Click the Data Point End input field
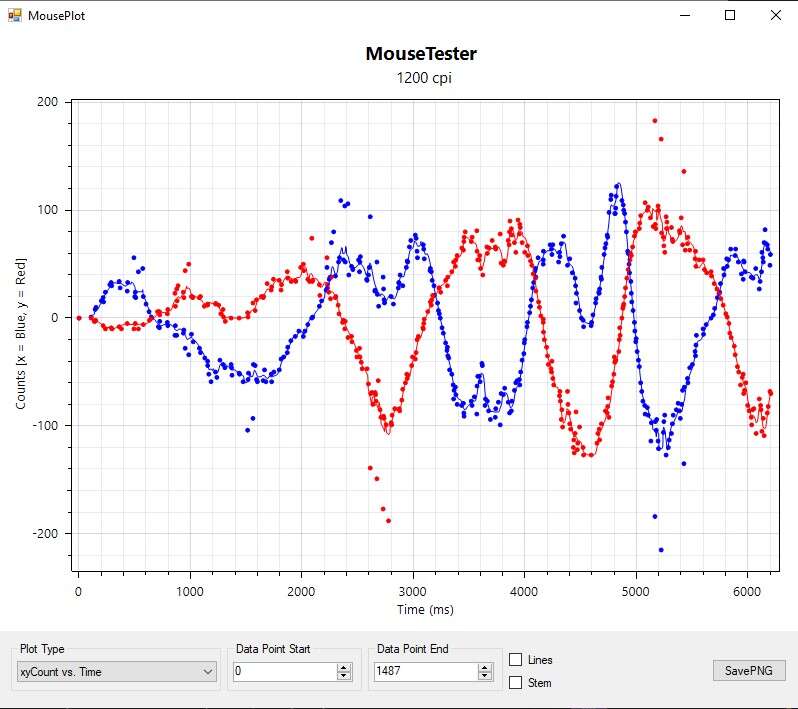The width and height of the screenshot is (798, 709). [426, 672]
